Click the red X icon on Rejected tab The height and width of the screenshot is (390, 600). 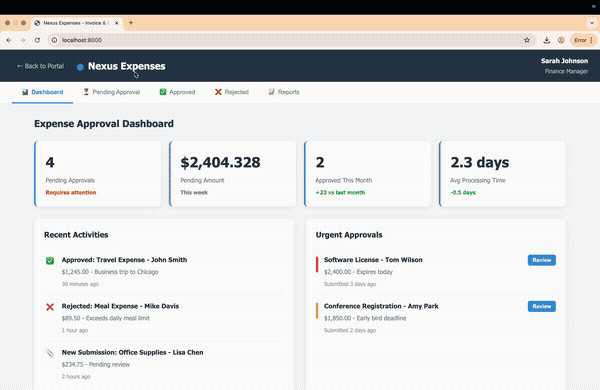(218, 92)
